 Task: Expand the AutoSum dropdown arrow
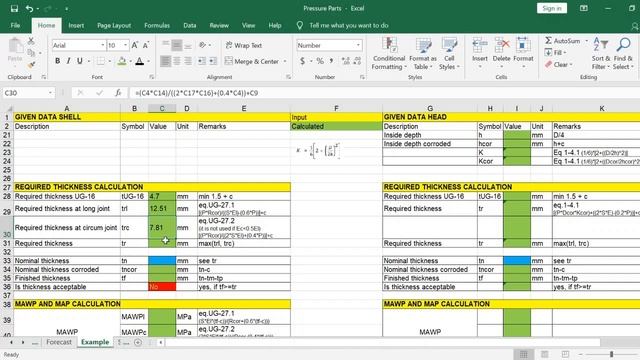pyautogui.click(x=587, y=41)
